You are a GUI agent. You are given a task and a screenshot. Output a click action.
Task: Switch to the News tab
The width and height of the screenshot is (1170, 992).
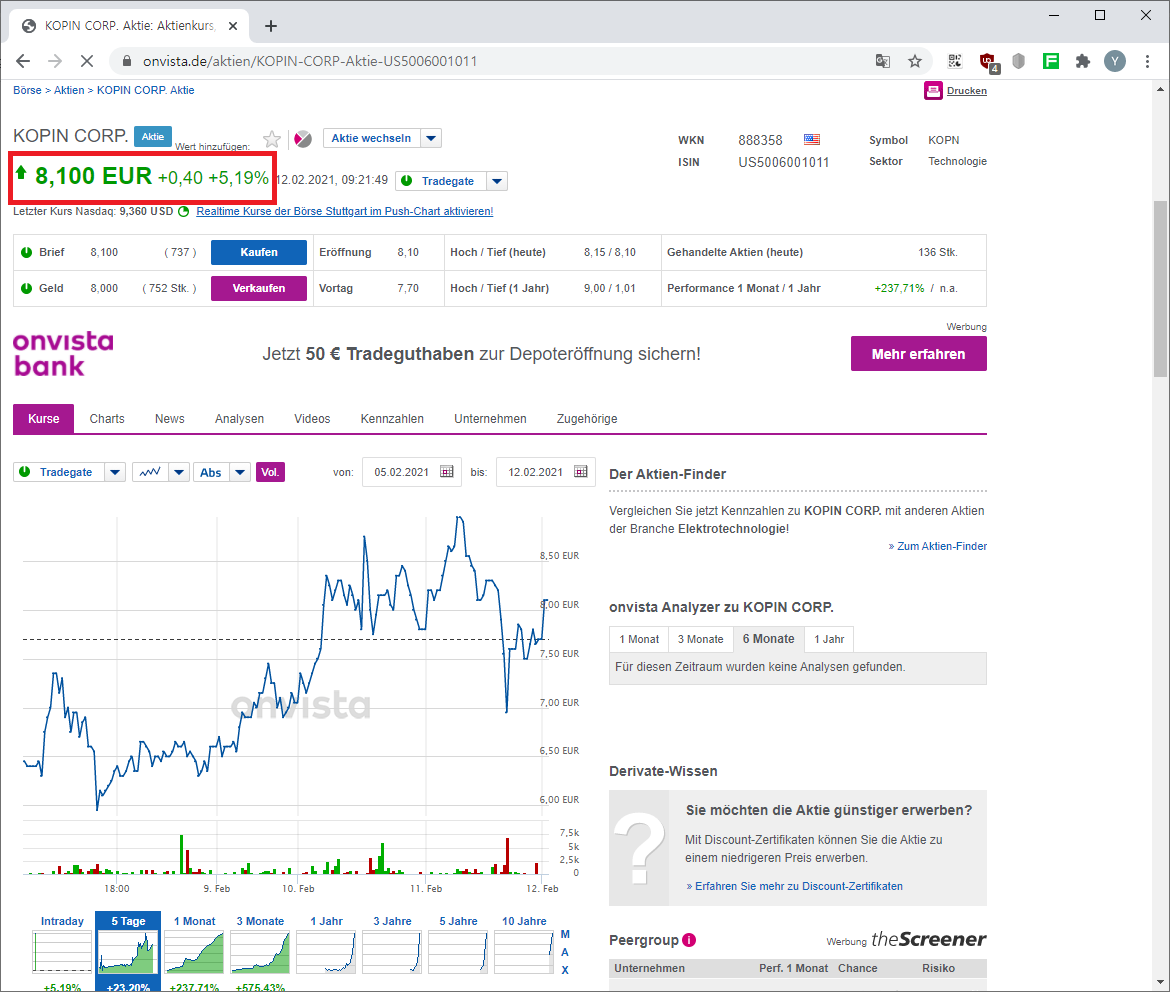[169, 419]
